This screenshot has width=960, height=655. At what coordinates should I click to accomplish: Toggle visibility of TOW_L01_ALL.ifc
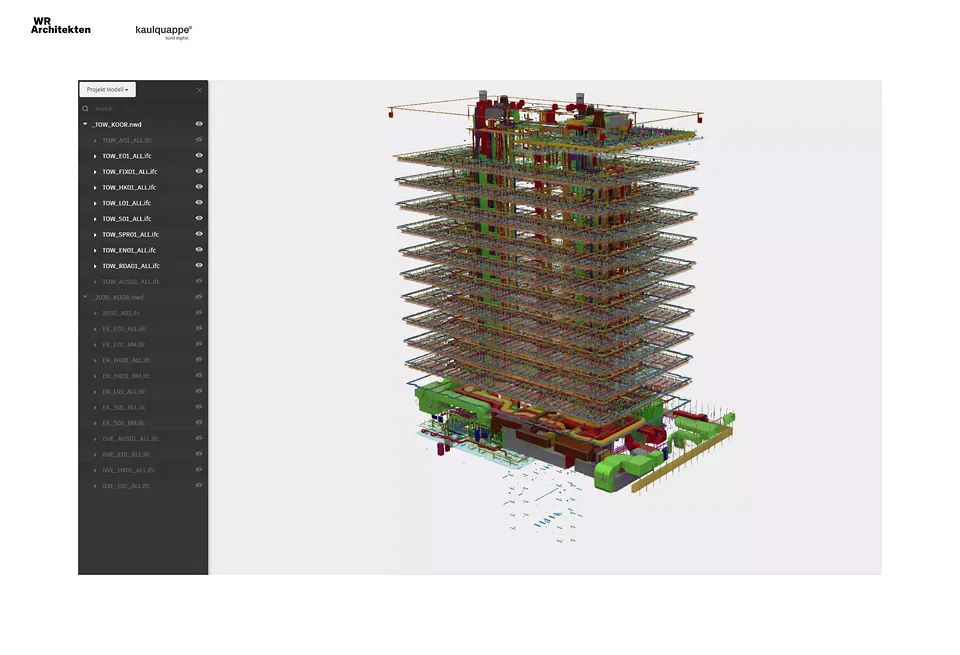coord(199,203)
